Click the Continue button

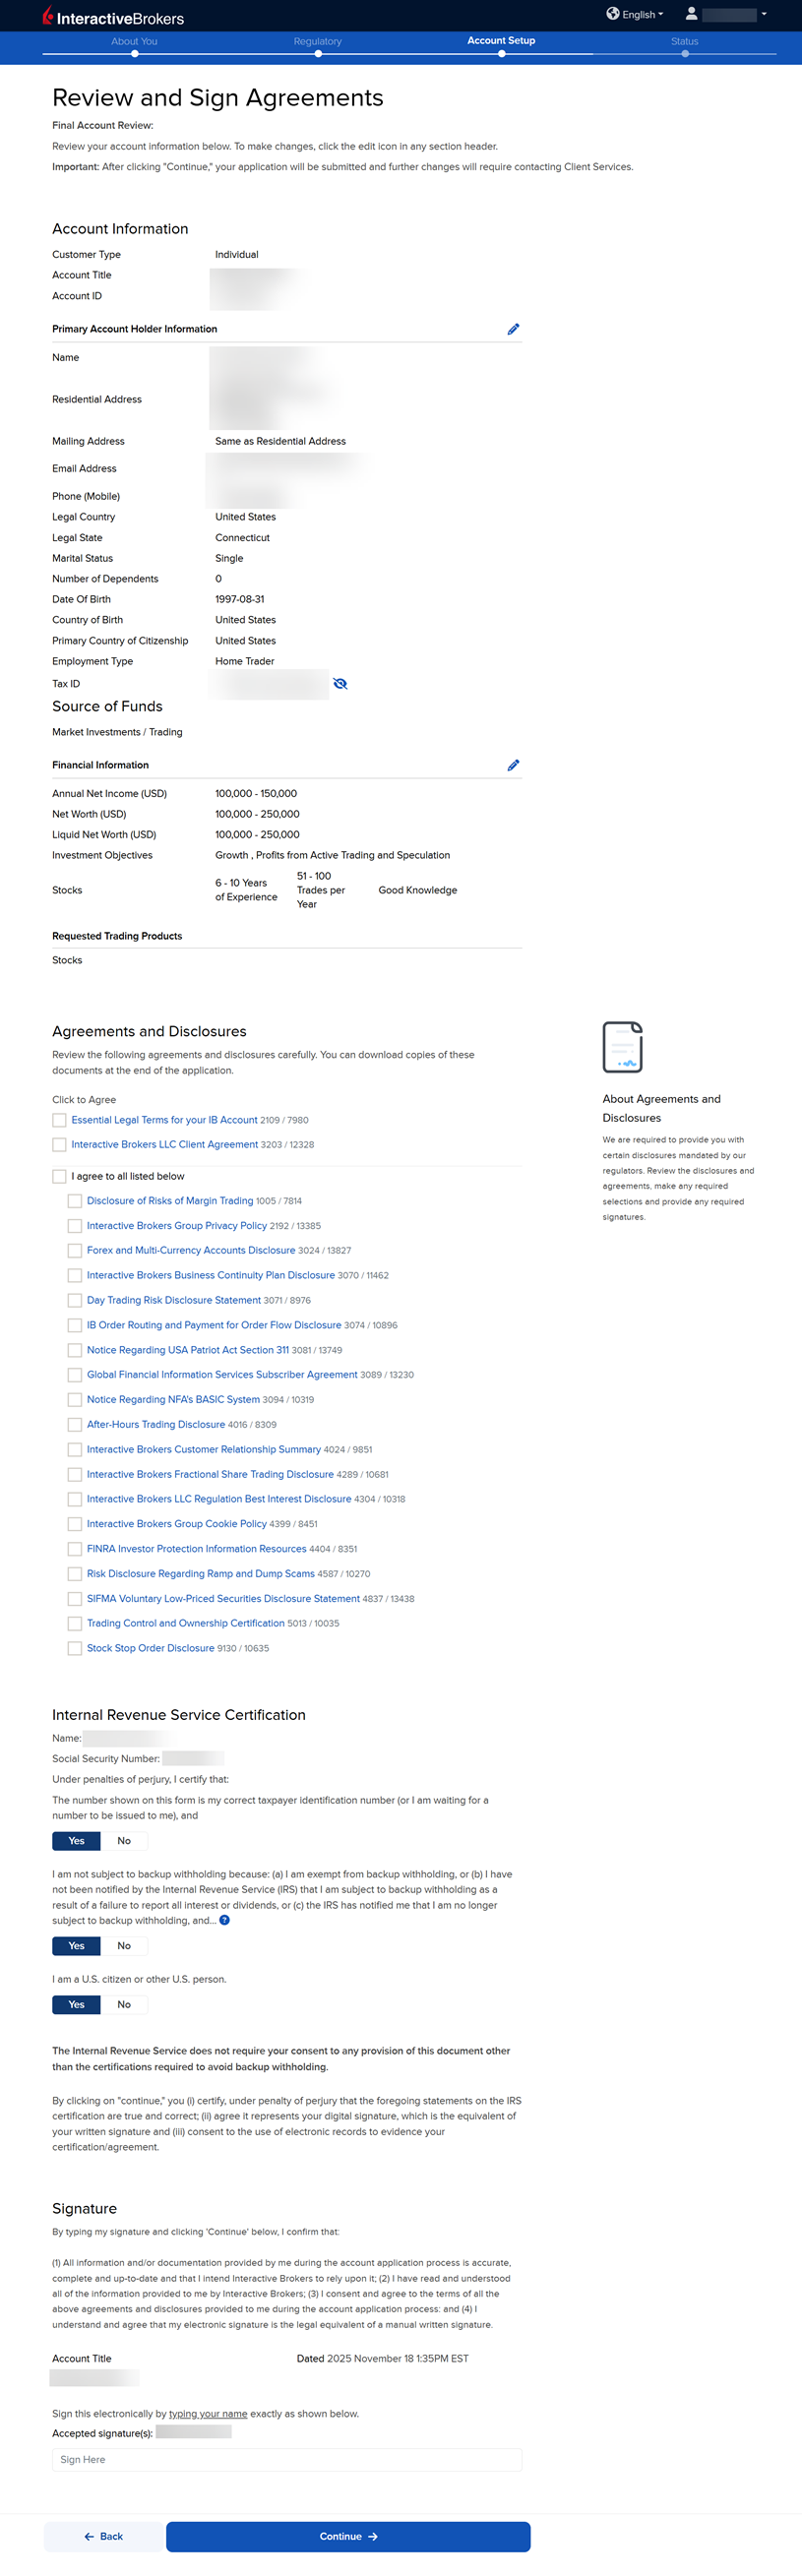[348, 2537]
